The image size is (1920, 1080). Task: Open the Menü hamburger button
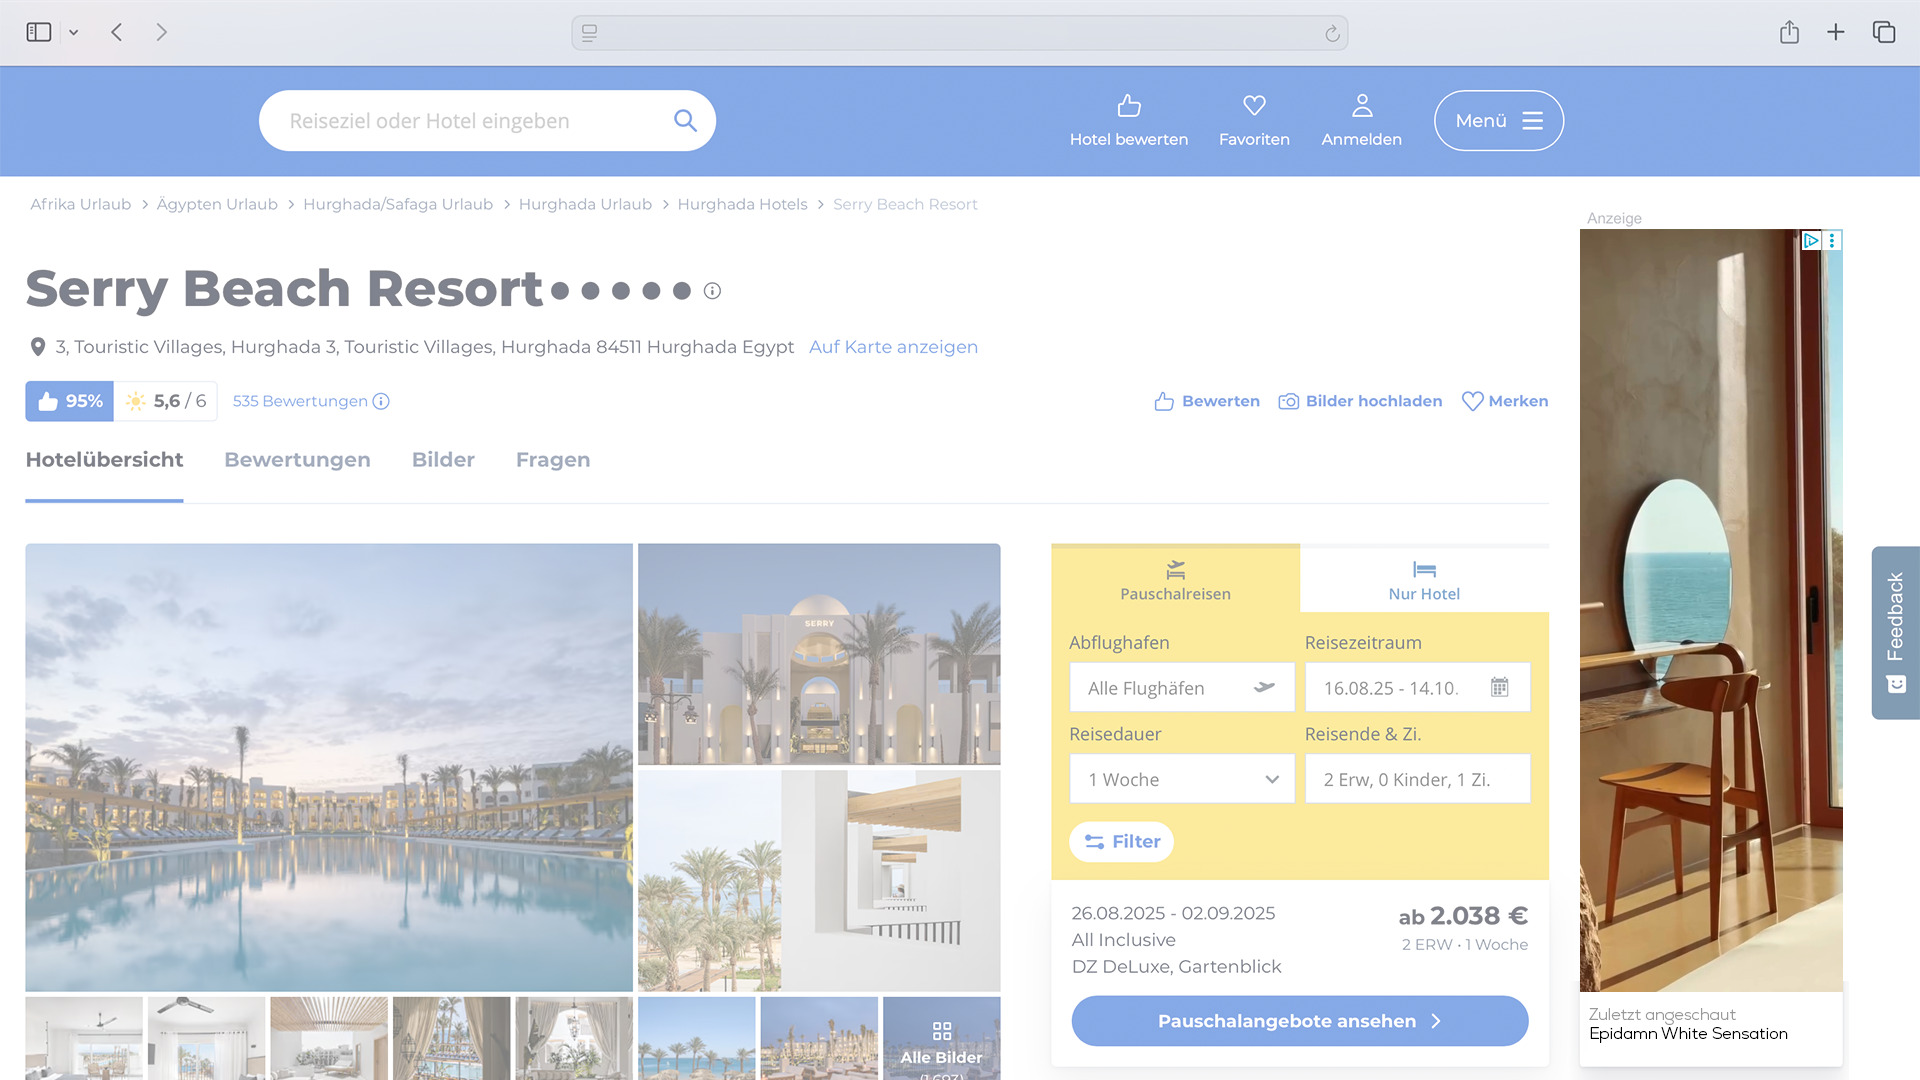pyautogui.click(x=1499, y=121)
